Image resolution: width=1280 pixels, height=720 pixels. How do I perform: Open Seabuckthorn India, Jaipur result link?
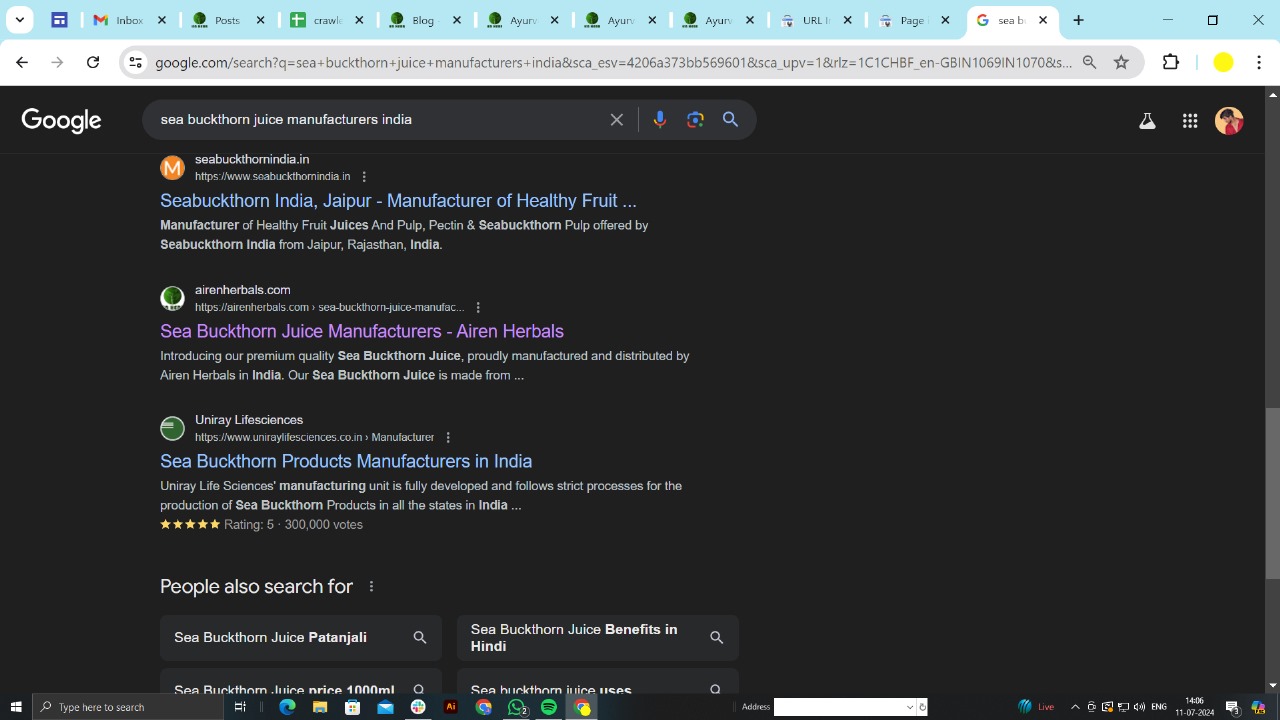[x=398, y=201]
